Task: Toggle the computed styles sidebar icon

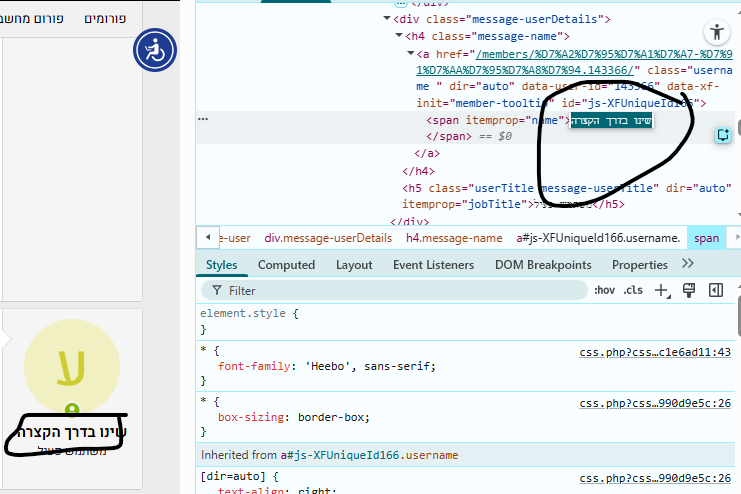Action: (716, 290)
